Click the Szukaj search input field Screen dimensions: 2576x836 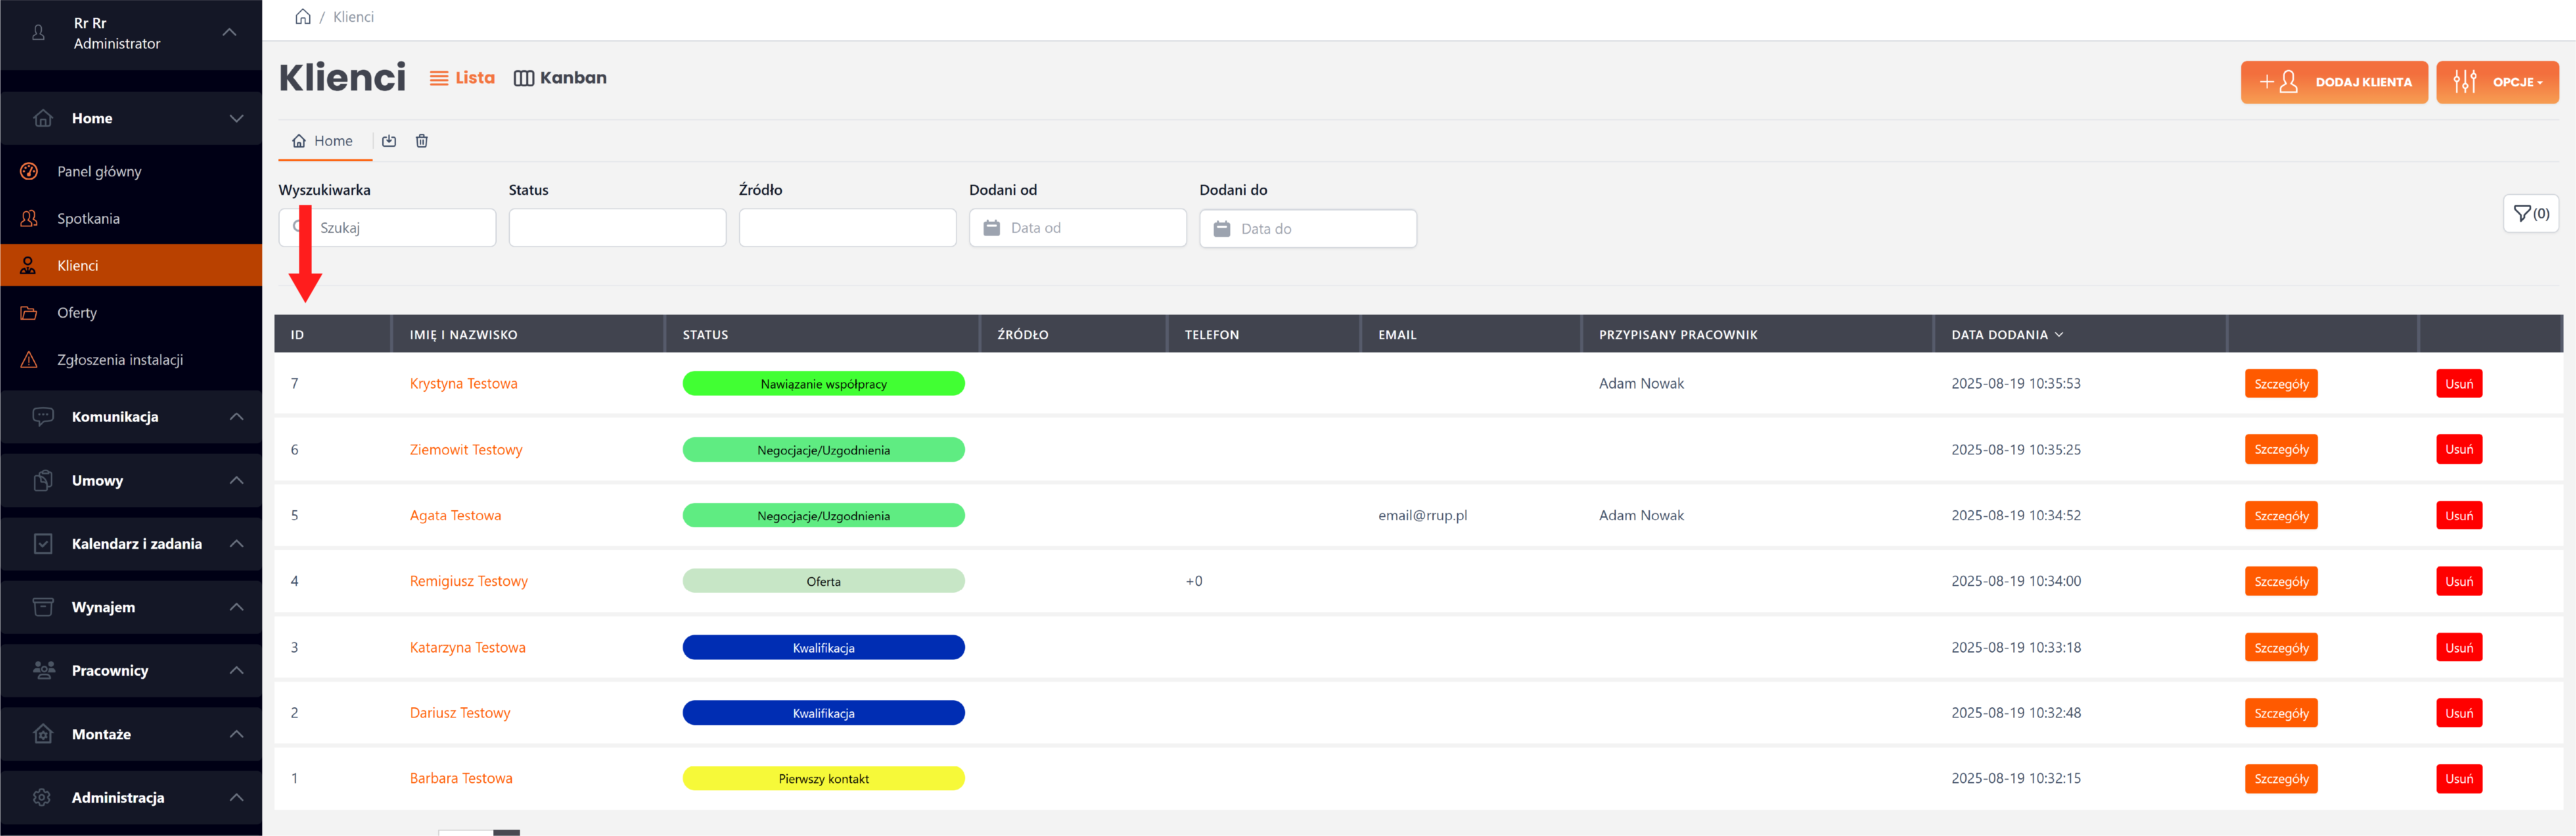[400, 228]
